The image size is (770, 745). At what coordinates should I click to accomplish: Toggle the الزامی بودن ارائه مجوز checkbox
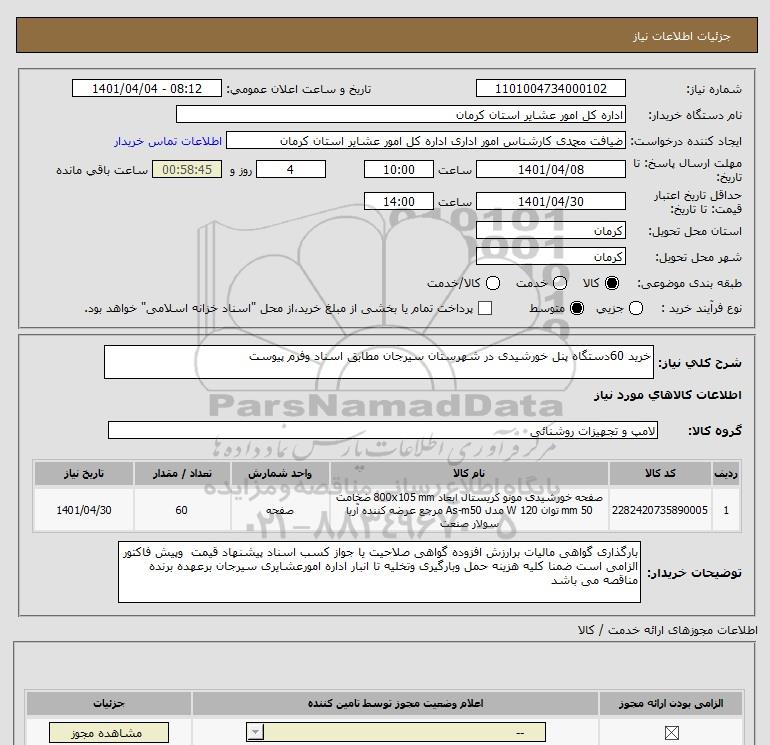(671, 733)
